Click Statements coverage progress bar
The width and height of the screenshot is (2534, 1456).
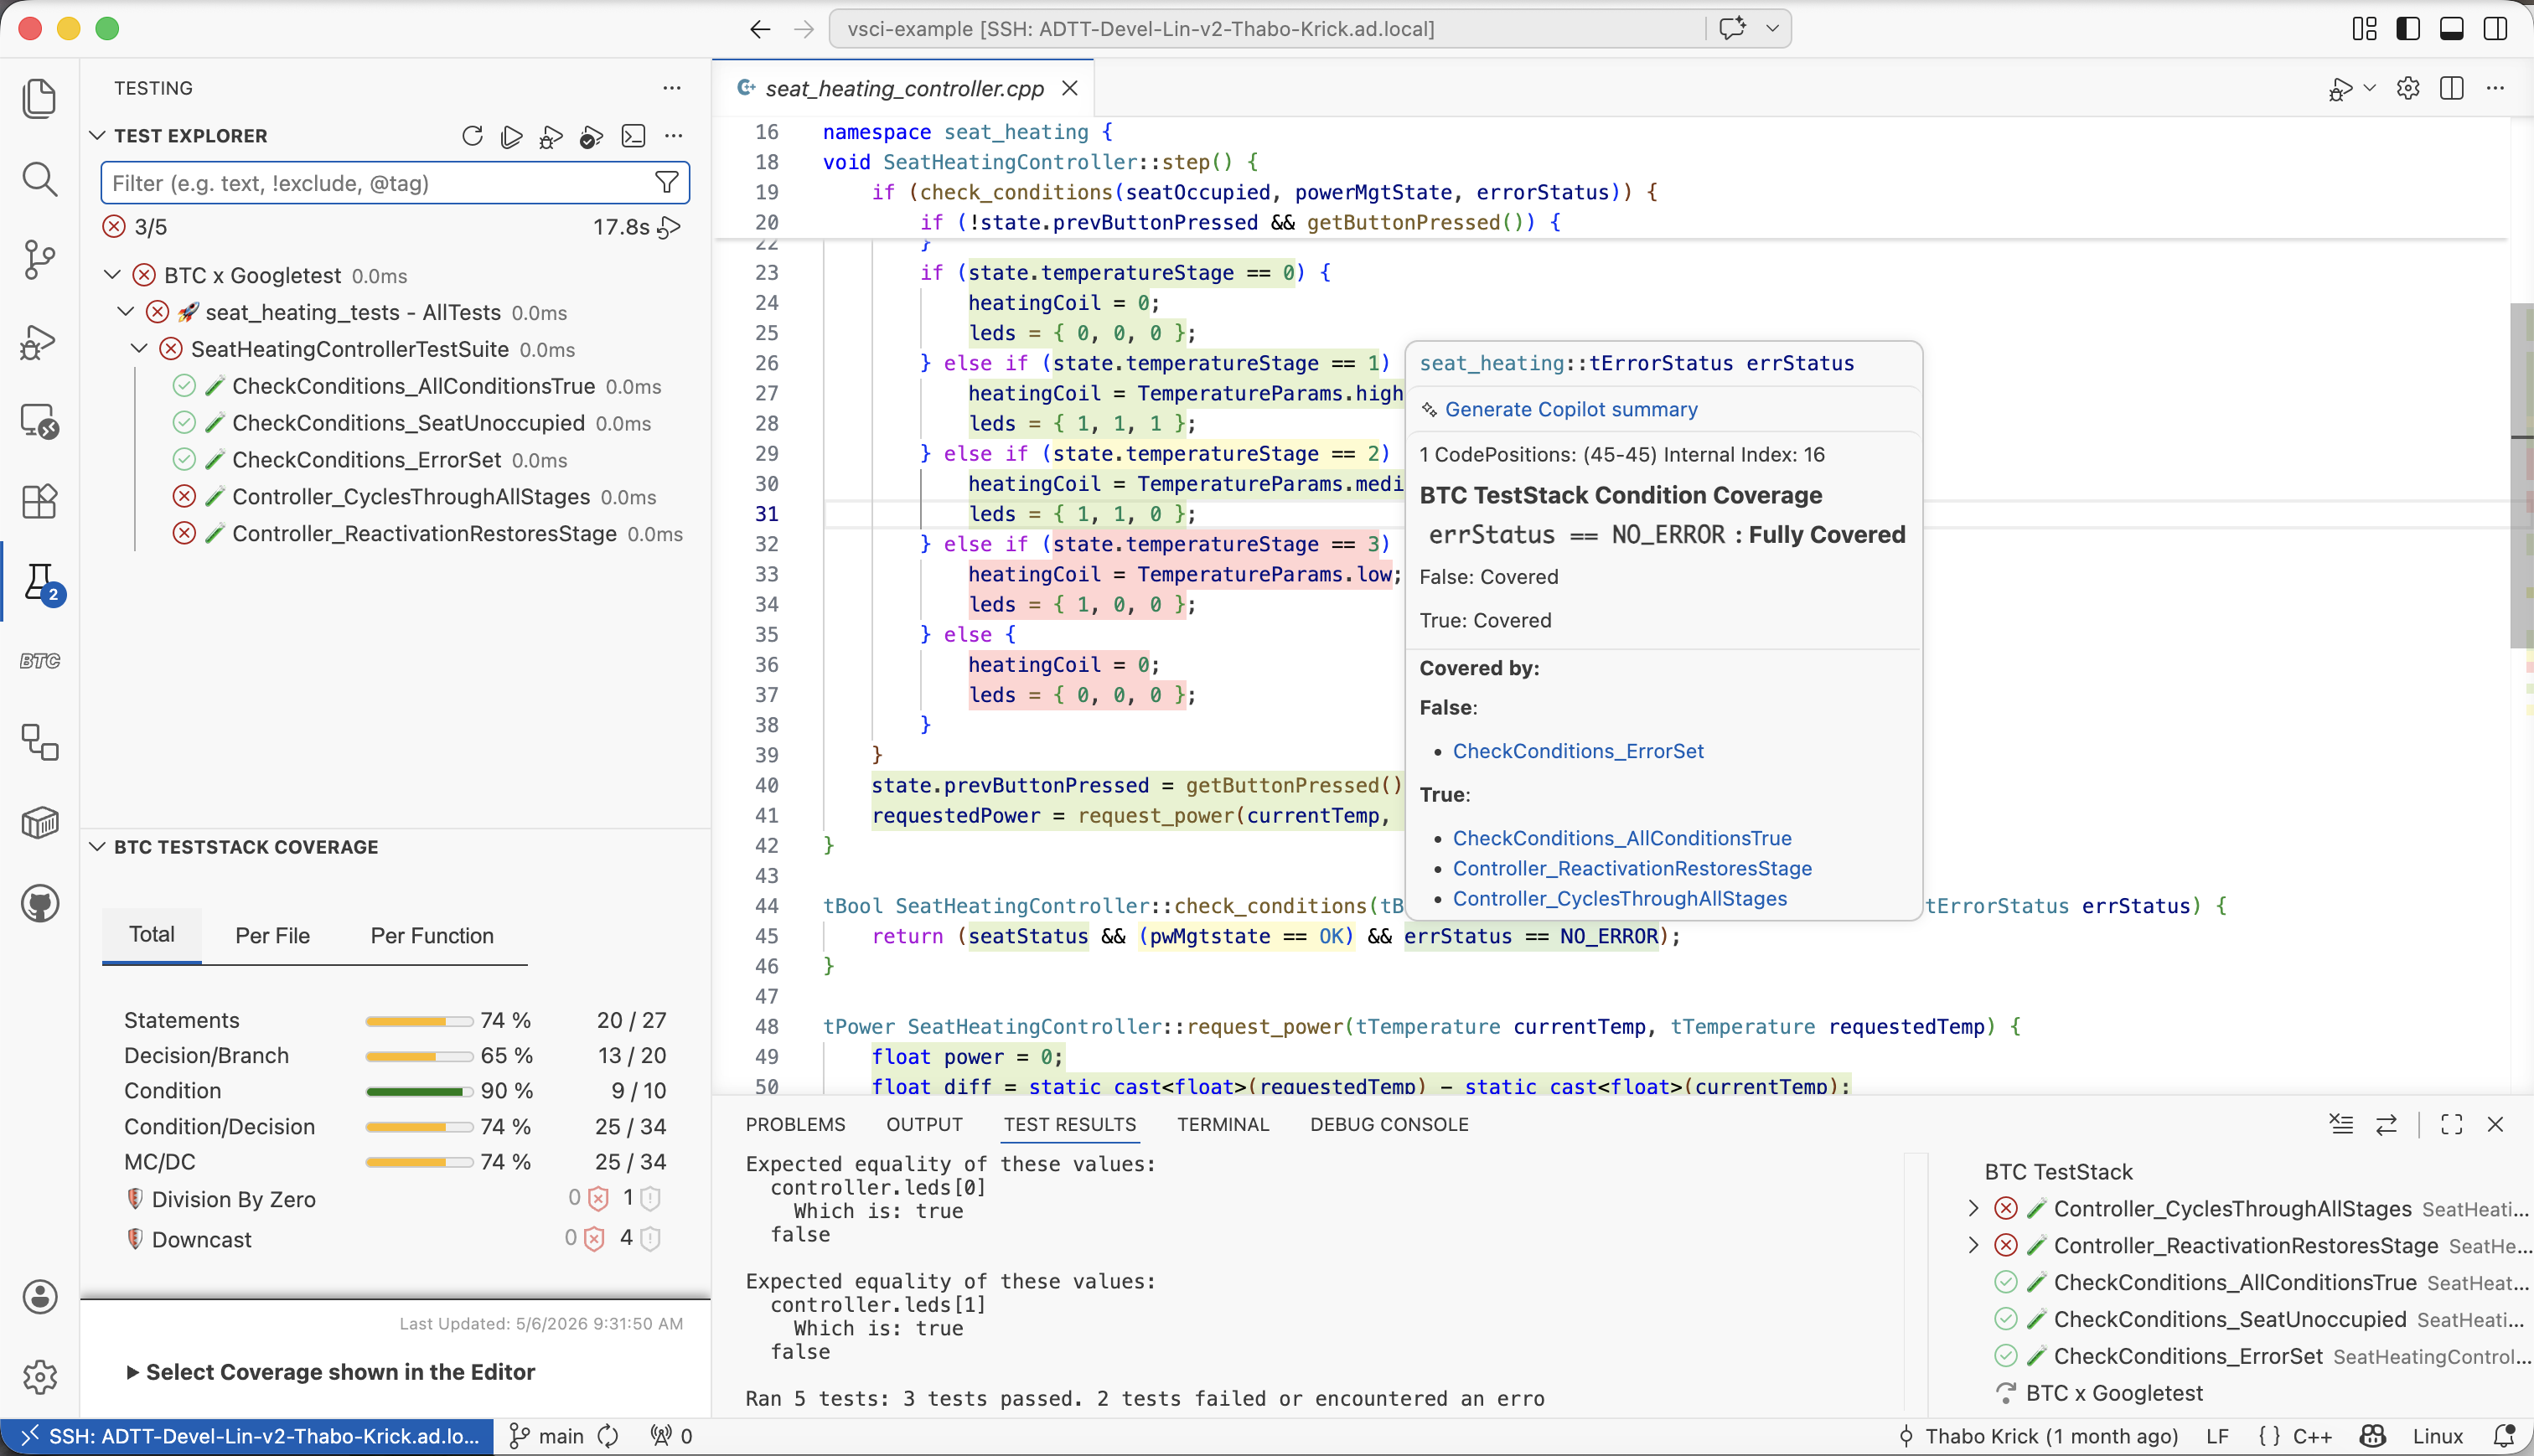(419, 1021)
